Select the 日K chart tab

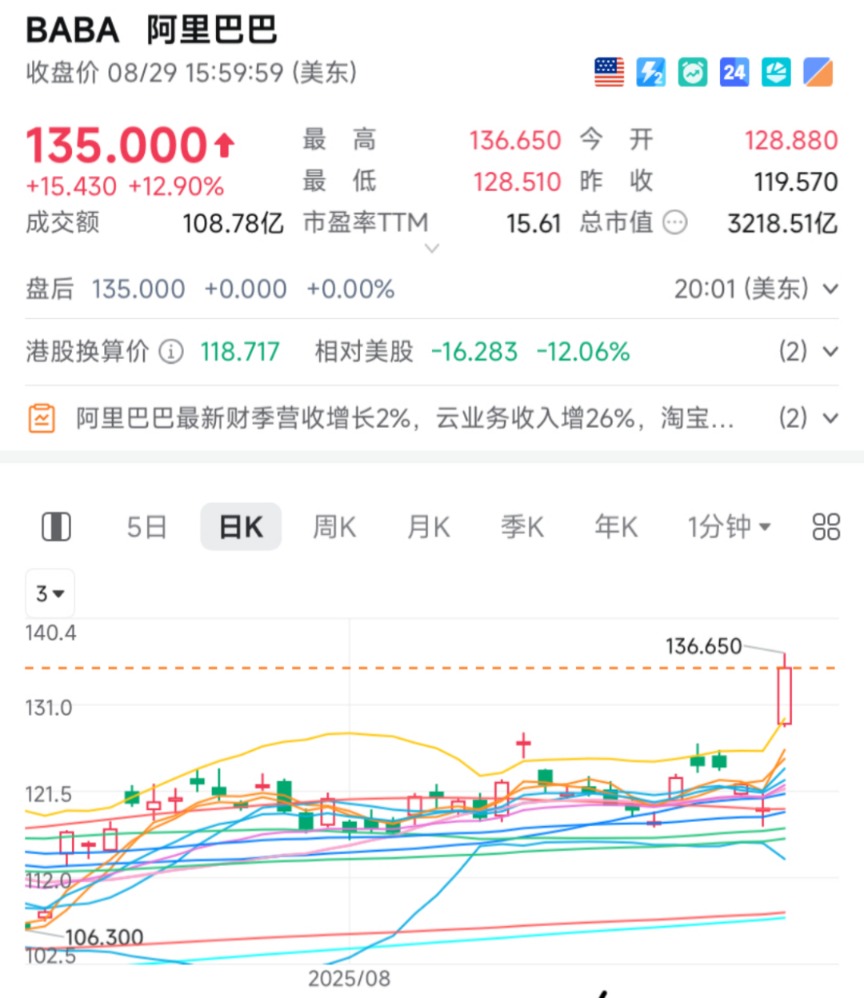(241, 527)
